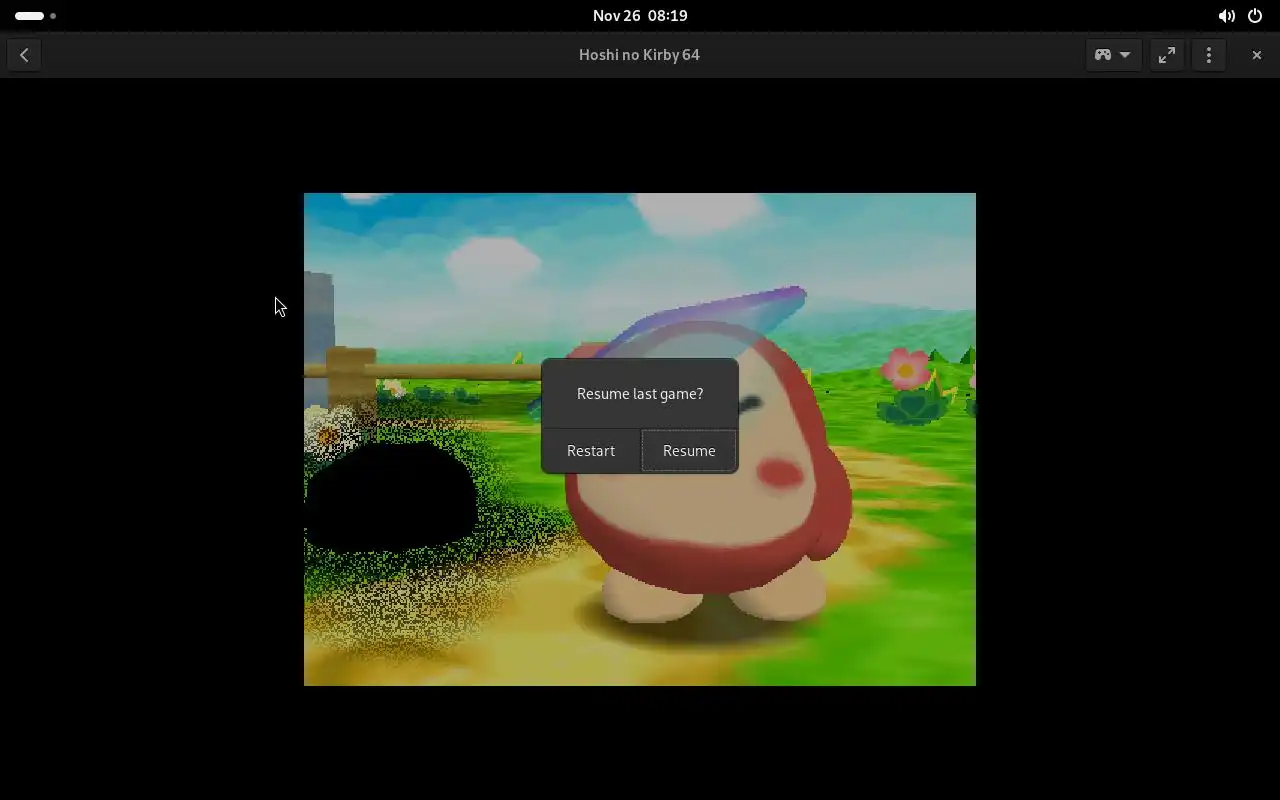Click Resume to continue last game
The height and width of the screenshot is (800, 1280).
(x=689, y=451)
